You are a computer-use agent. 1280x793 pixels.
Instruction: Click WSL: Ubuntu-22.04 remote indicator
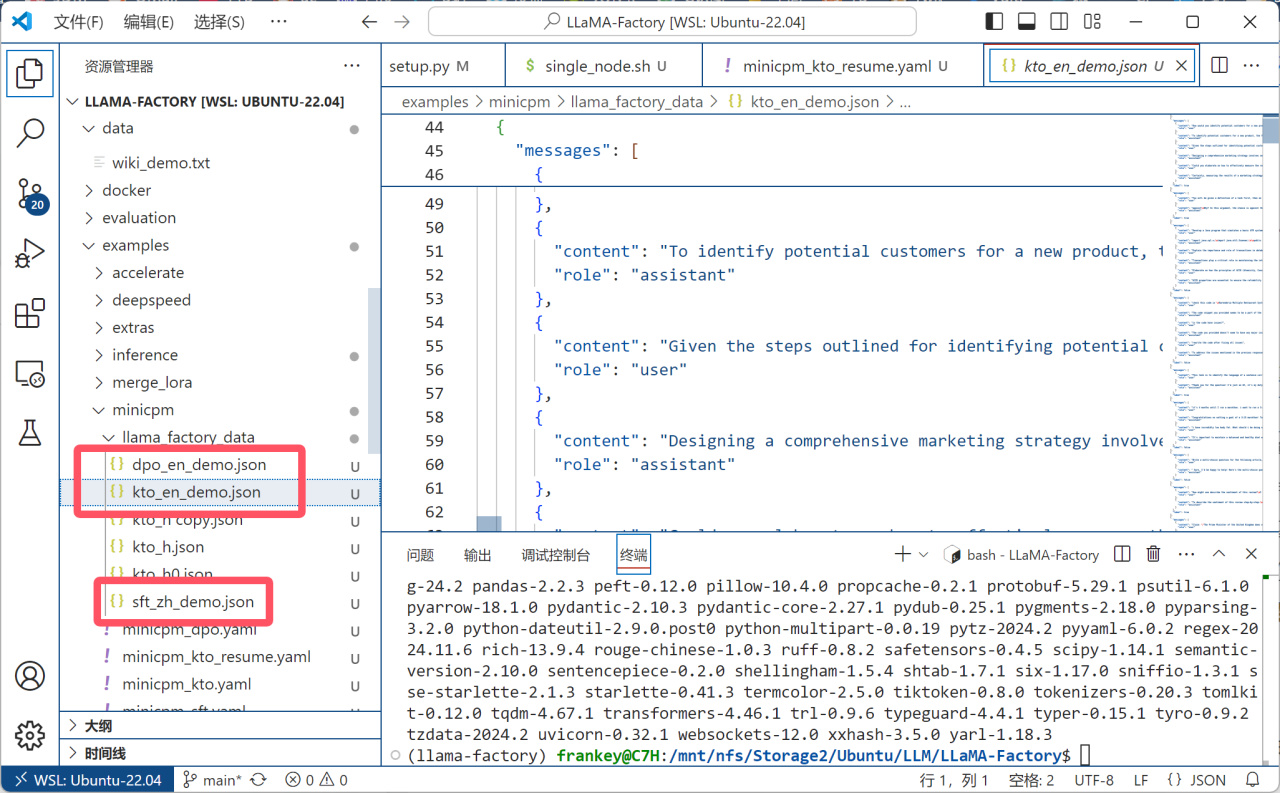pyautogui.click(x=87, y=780)
